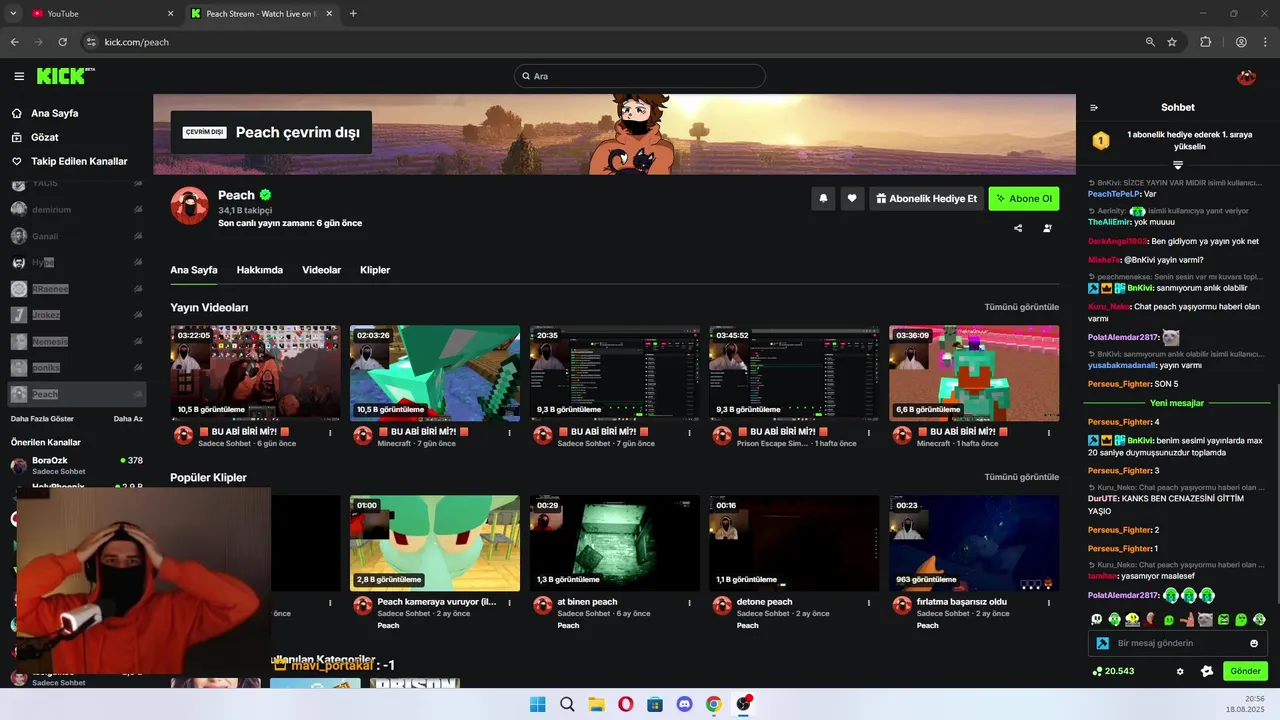
Task: Open the profile avatar at top right
Action: pos(1246,77)
